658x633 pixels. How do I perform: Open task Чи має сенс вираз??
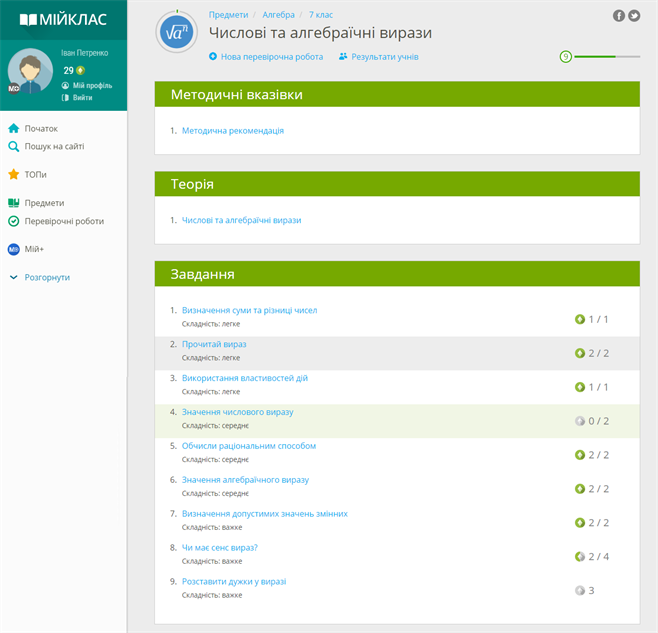[219, 548]
